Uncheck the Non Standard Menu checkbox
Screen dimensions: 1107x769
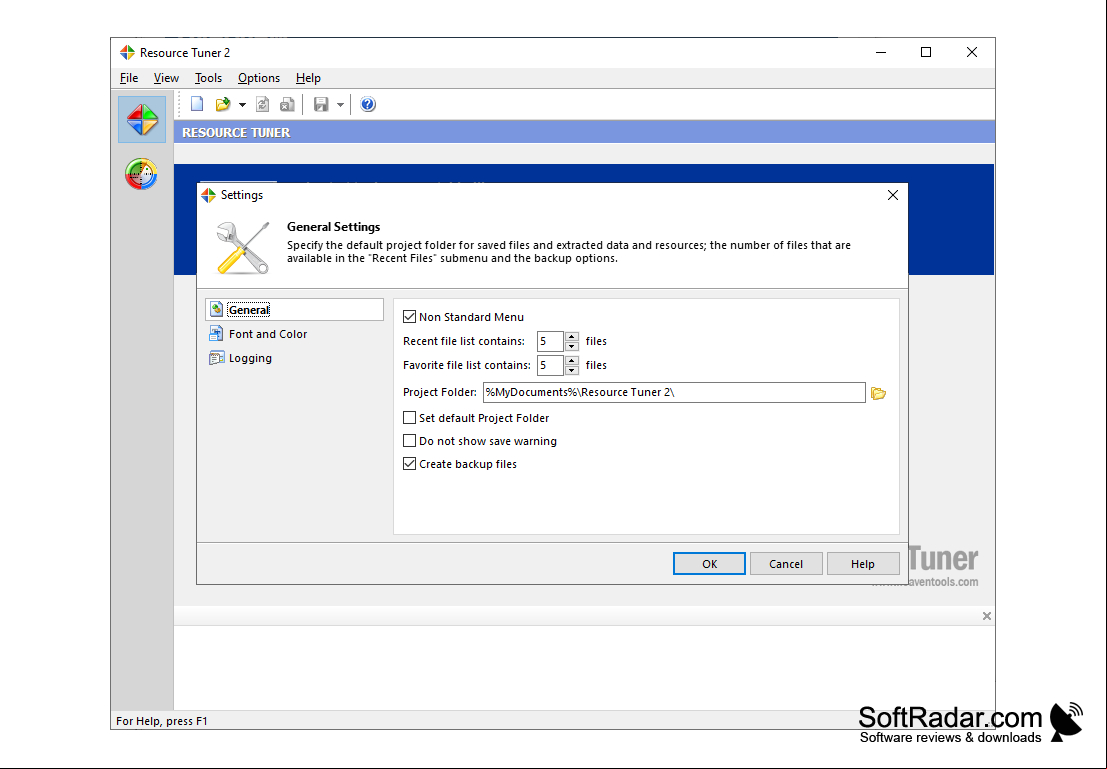coord(409,317)
